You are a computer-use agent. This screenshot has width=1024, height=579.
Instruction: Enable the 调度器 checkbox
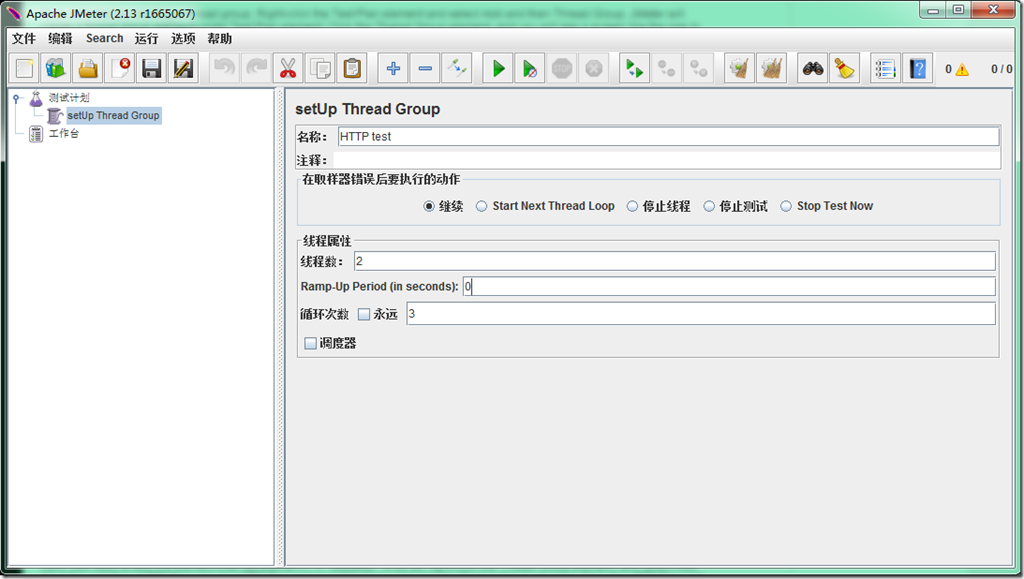click(311, 343)
